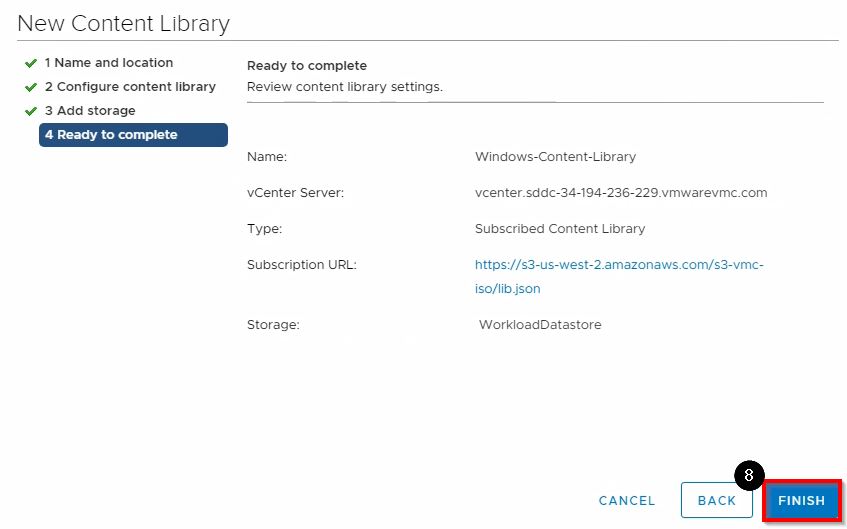Click the Subscribed Content Library type value

coord(560,229)
